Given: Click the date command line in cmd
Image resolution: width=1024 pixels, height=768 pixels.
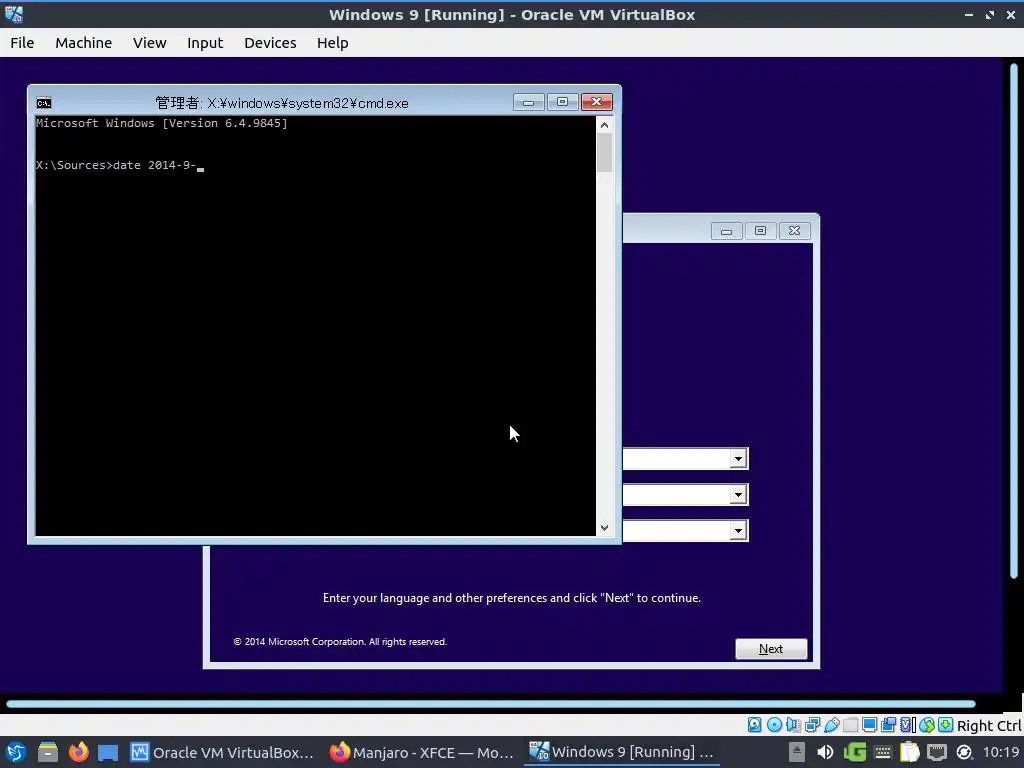Looking at the screenshot, I should click(120, 165).
